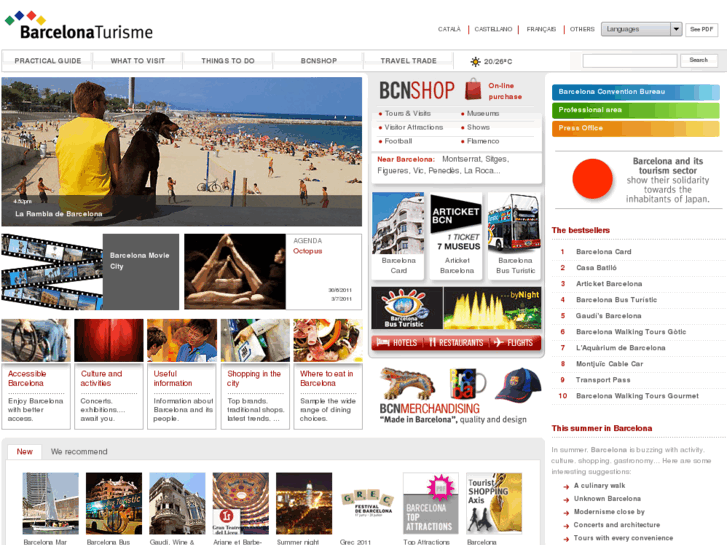The height and width of the screenshot is (545, 727).
Task: Focus the search input field
Action: (630, 61)
